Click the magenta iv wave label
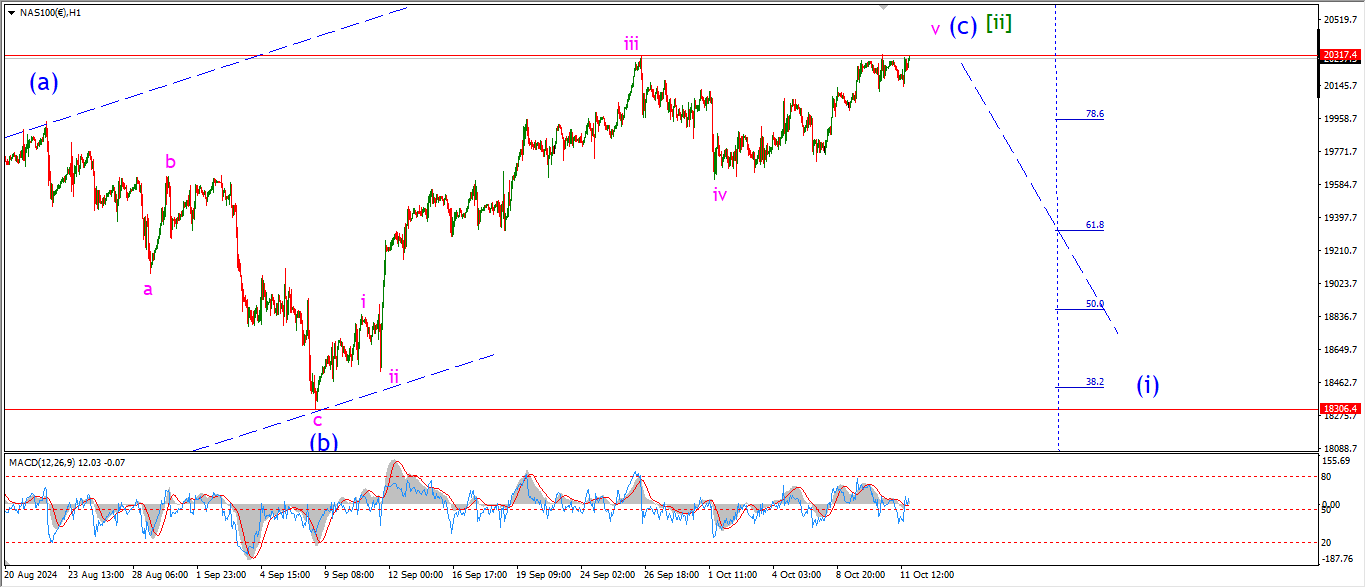The image size is (1366, 588). [x=720, y=195]
